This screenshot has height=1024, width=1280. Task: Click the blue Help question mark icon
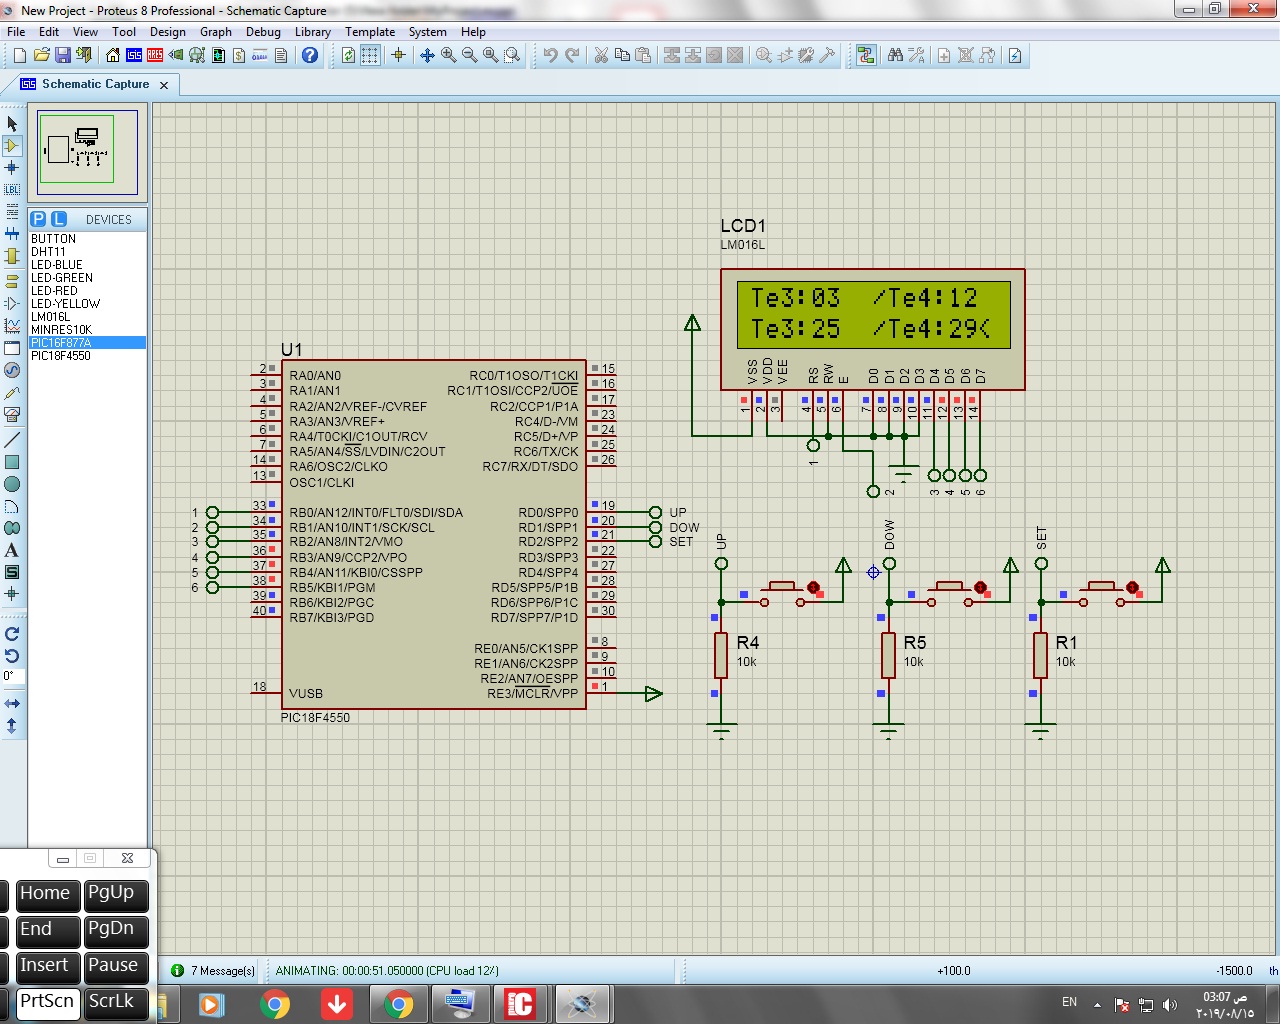point(310,56)
